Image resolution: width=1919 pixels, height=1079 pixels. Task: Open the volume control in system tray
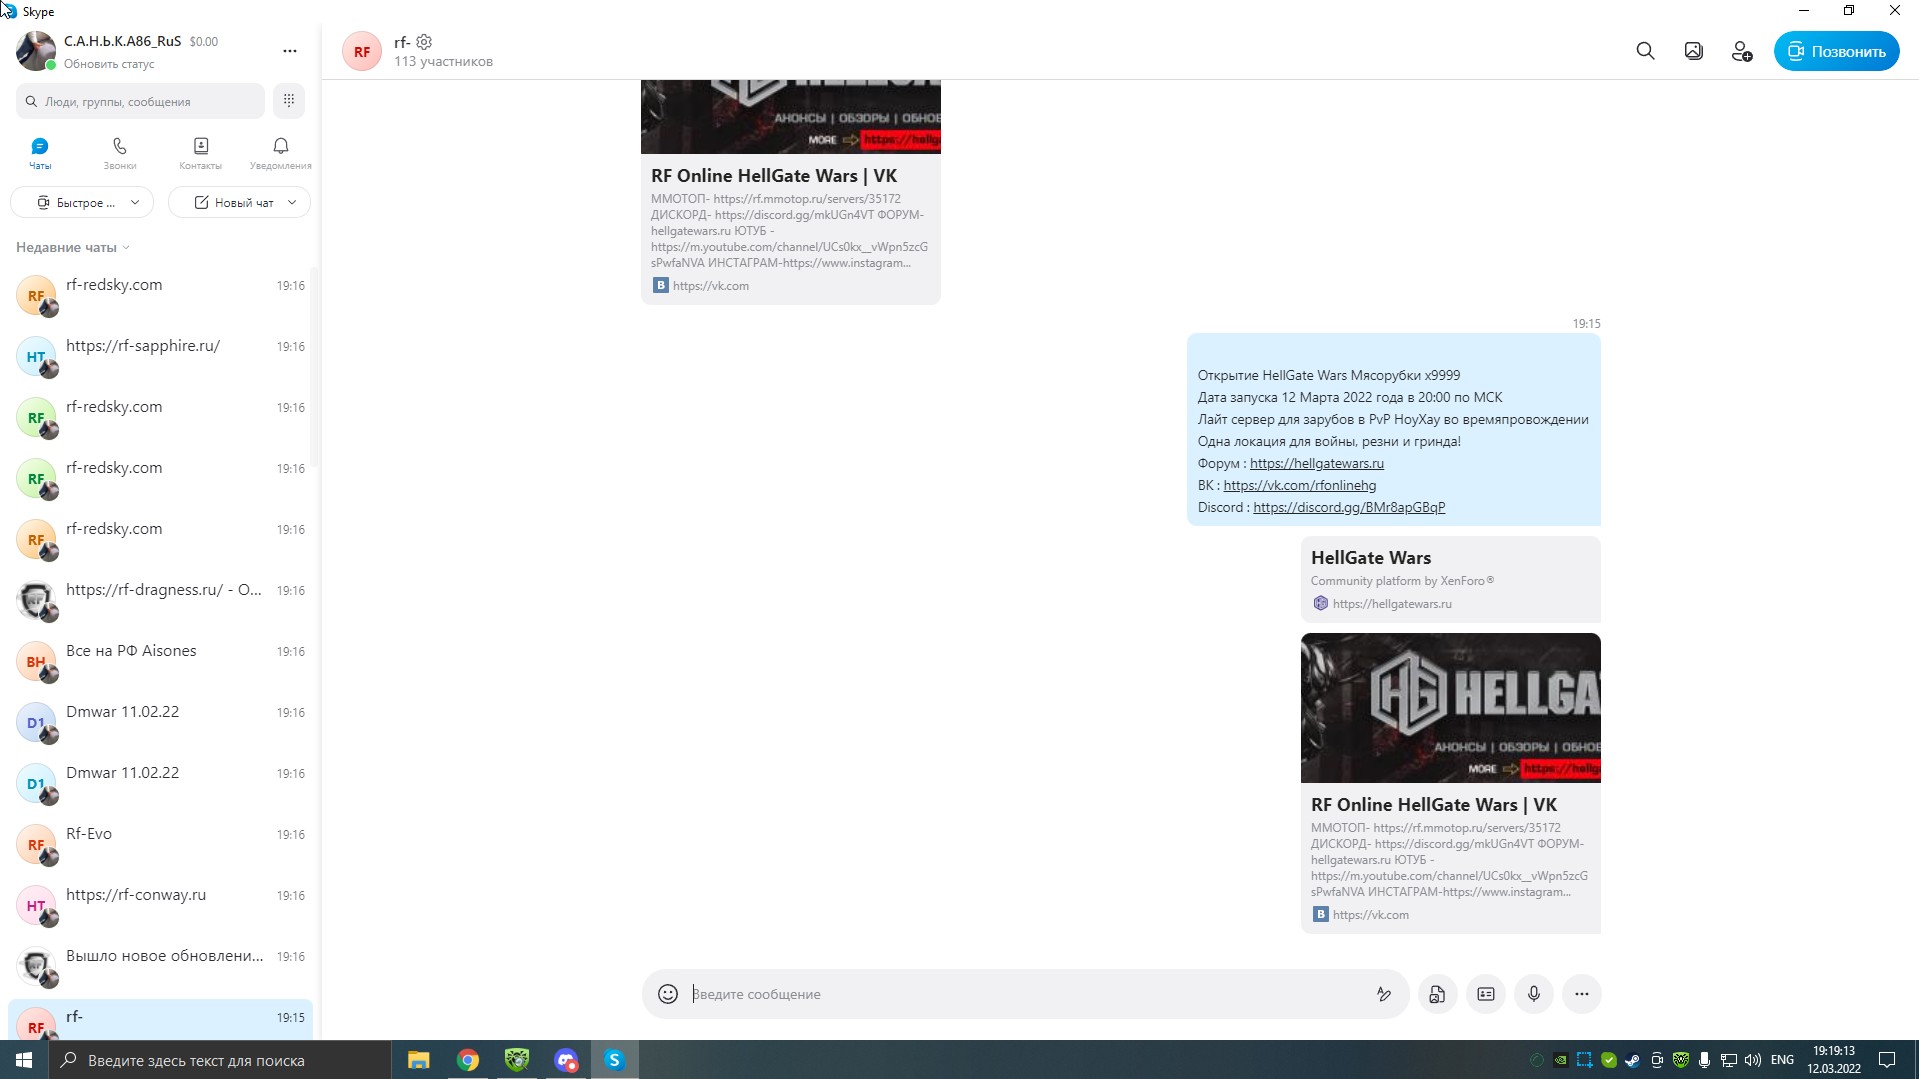pyautogui.click(x=1752, y=1059)
